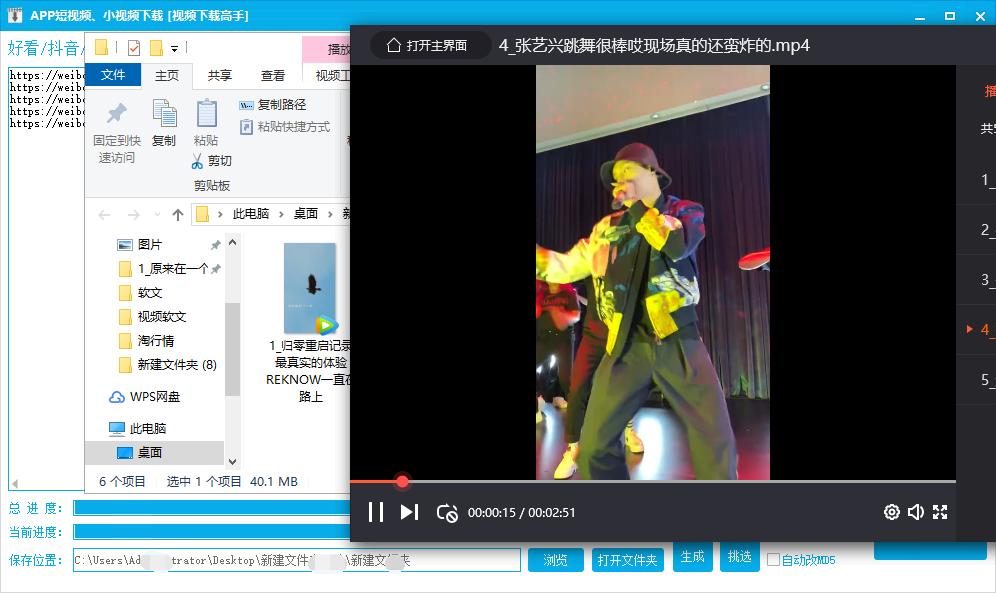
Task: Expand the 桌面 breadcrumb chevron
Action: pyautogui.click(x=332, y=213)
